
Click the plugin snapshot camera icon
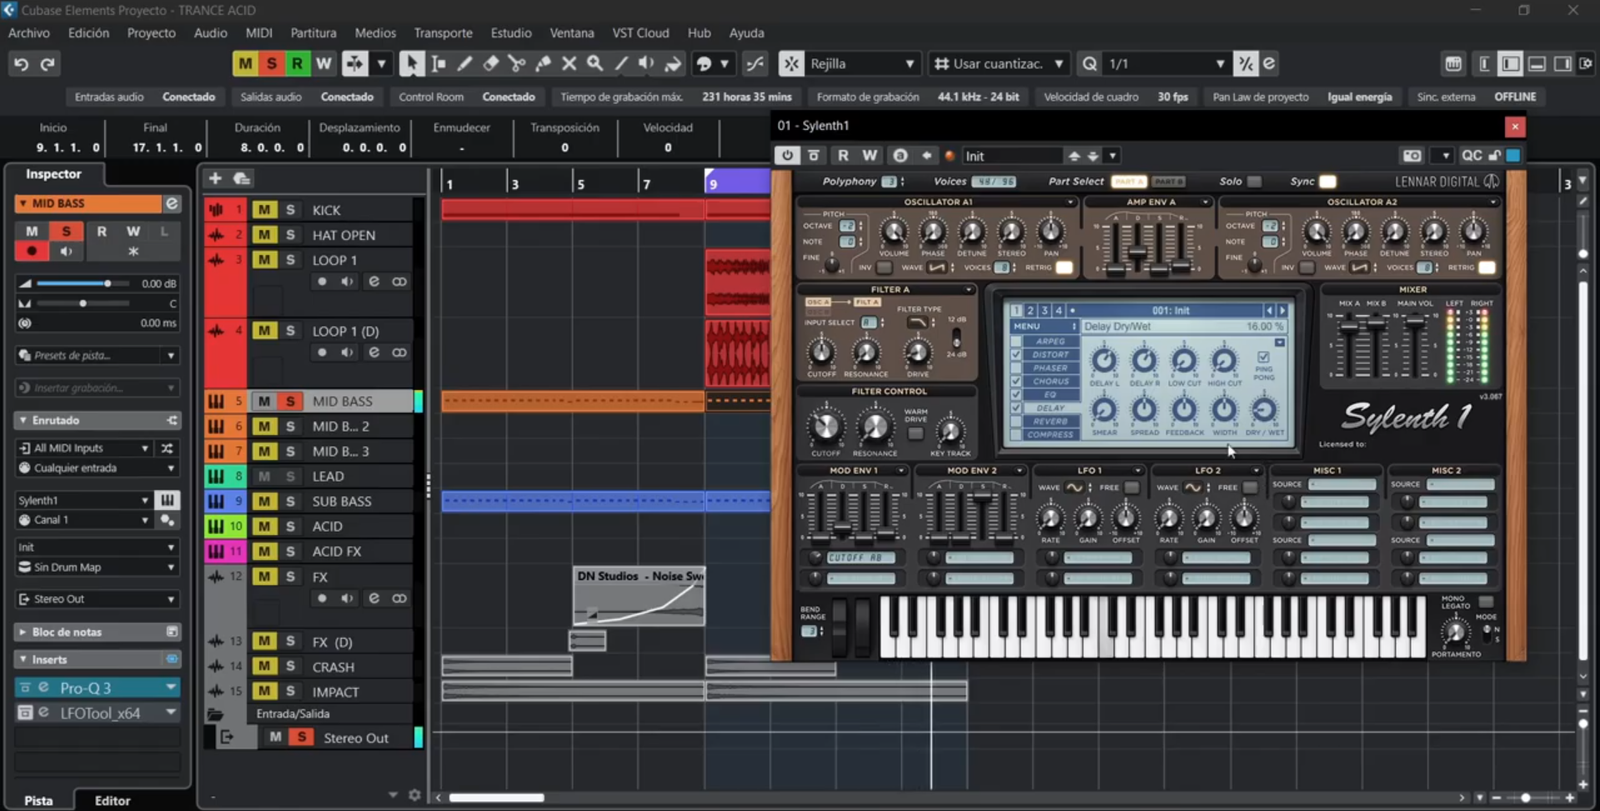tap(1412, 156)
